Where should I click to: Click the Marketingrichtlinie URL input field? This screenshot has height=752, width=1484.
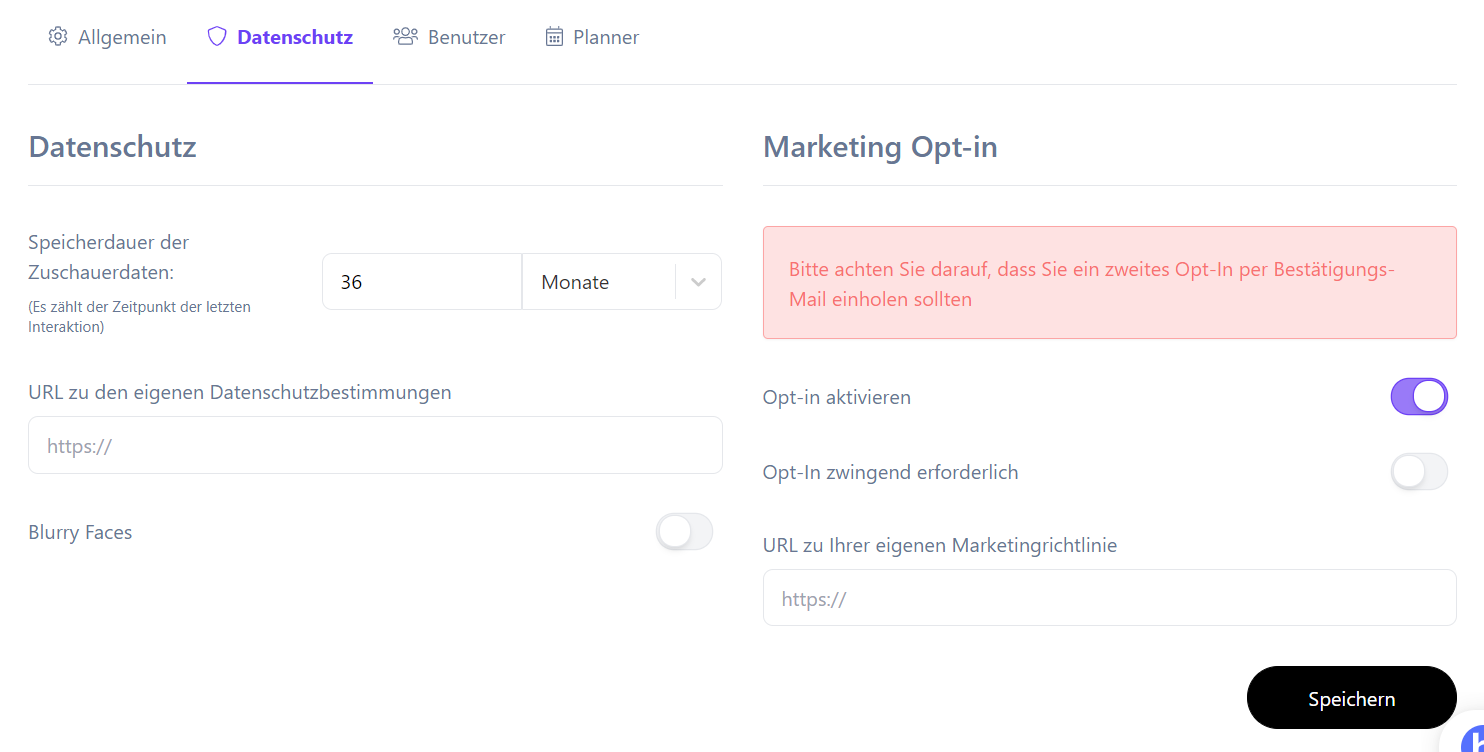click(x=1109, y=598)
